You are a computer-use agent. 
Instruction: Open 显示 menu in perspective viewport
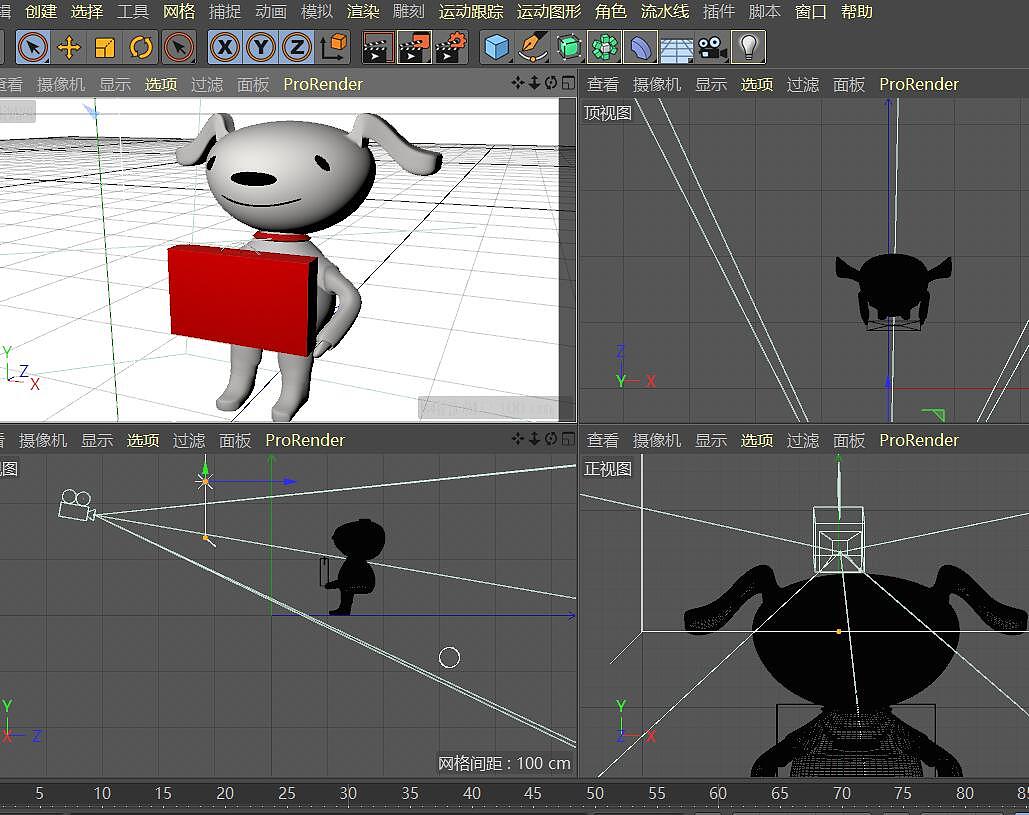(x=115, y=84)
